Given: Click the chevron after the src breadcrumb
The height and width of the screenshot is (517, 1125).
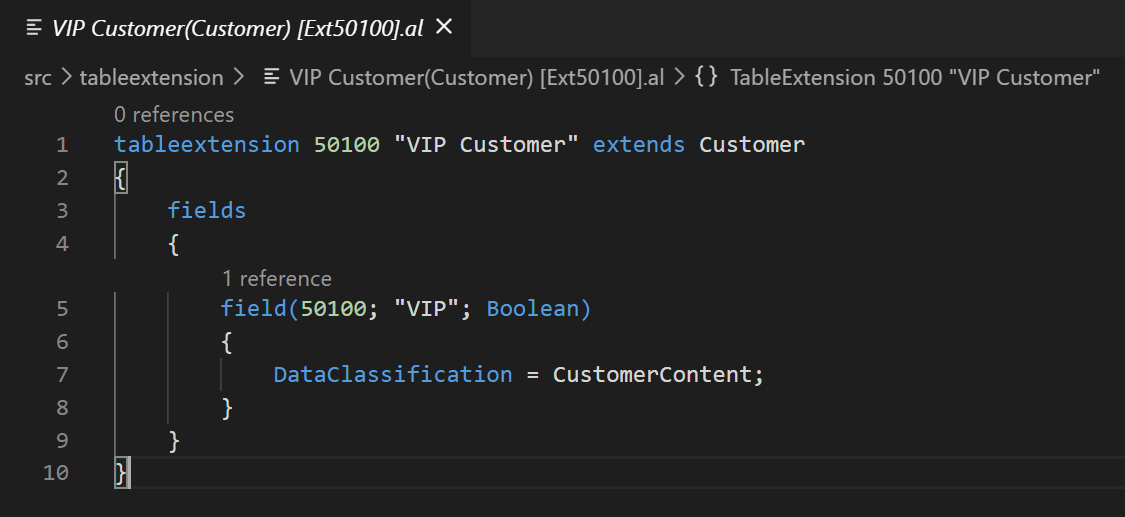Looking at the screenshot, I should point(65,78).
